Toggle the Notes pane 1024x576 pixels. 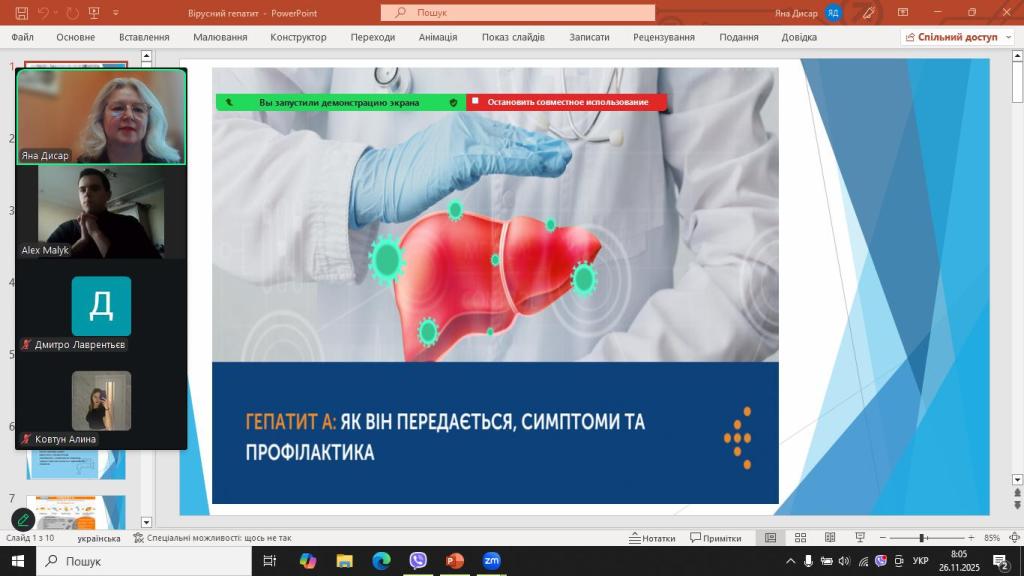(652, 538)
